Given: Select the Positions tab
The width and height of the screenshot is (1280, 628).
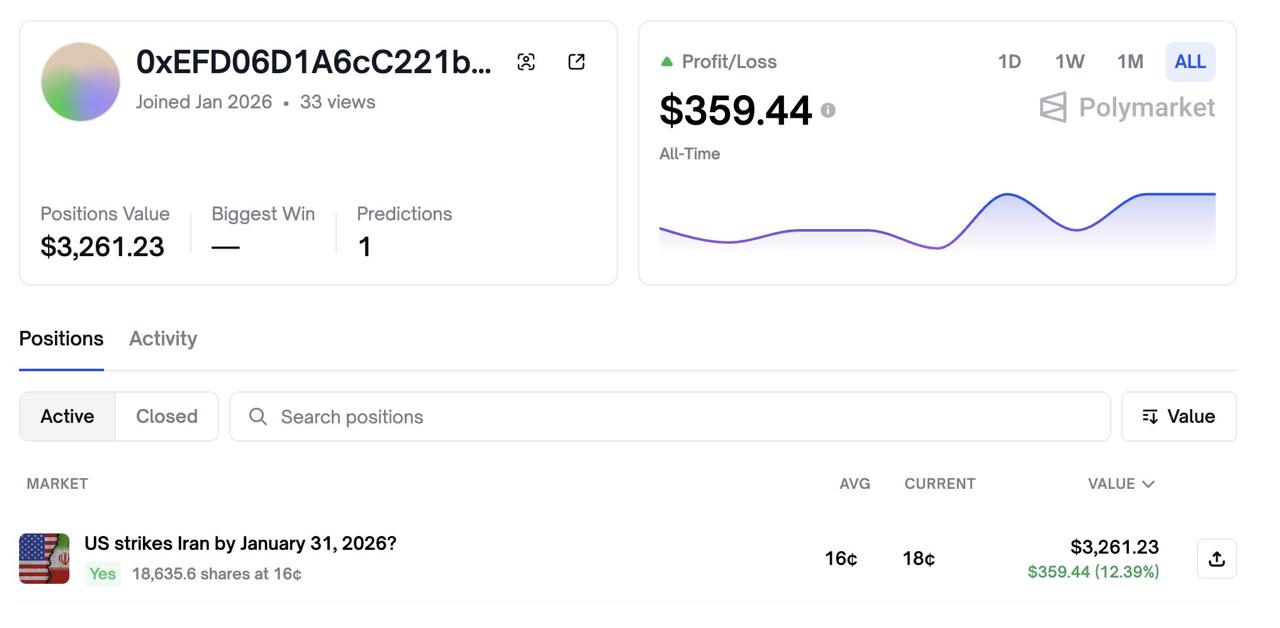Looking at the screenshot, I should pyautogui.click(x=61, y=339).
